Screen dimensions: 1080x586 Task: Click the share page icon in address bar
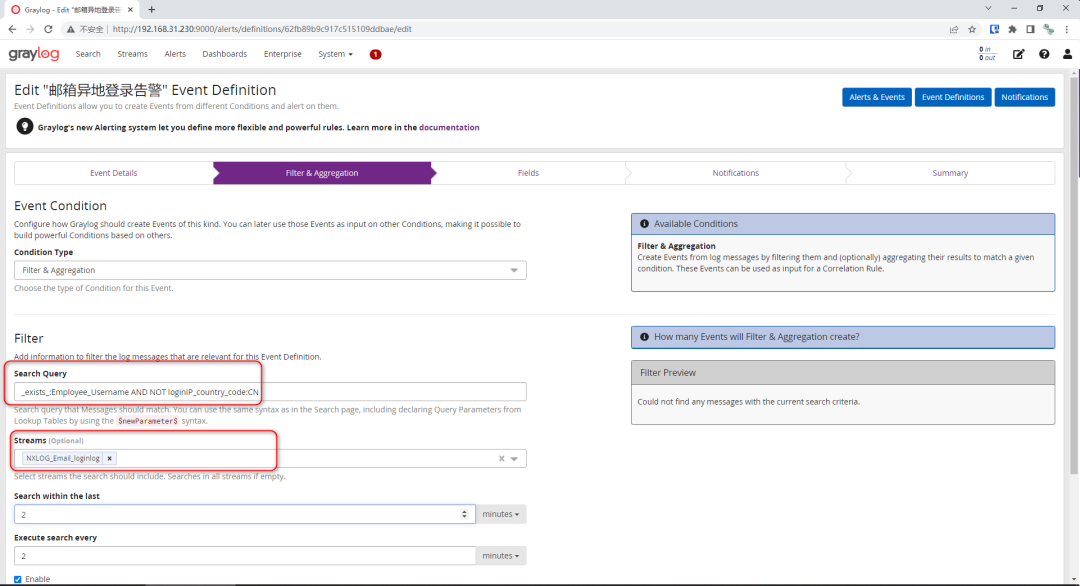coord(954,29)
